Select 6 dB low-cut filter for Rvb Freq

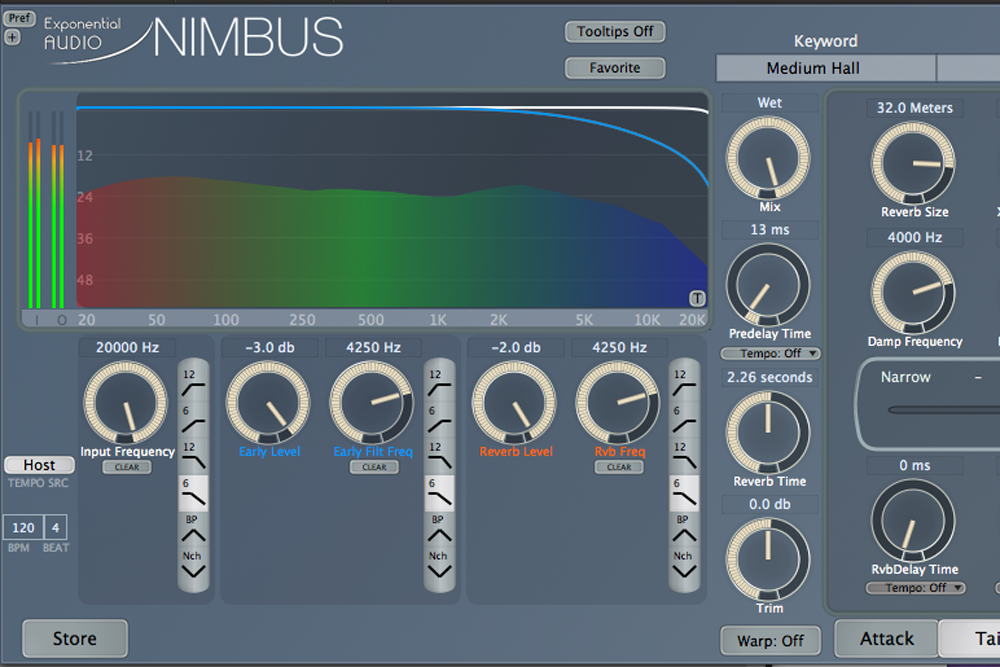(x=684, y=418)
